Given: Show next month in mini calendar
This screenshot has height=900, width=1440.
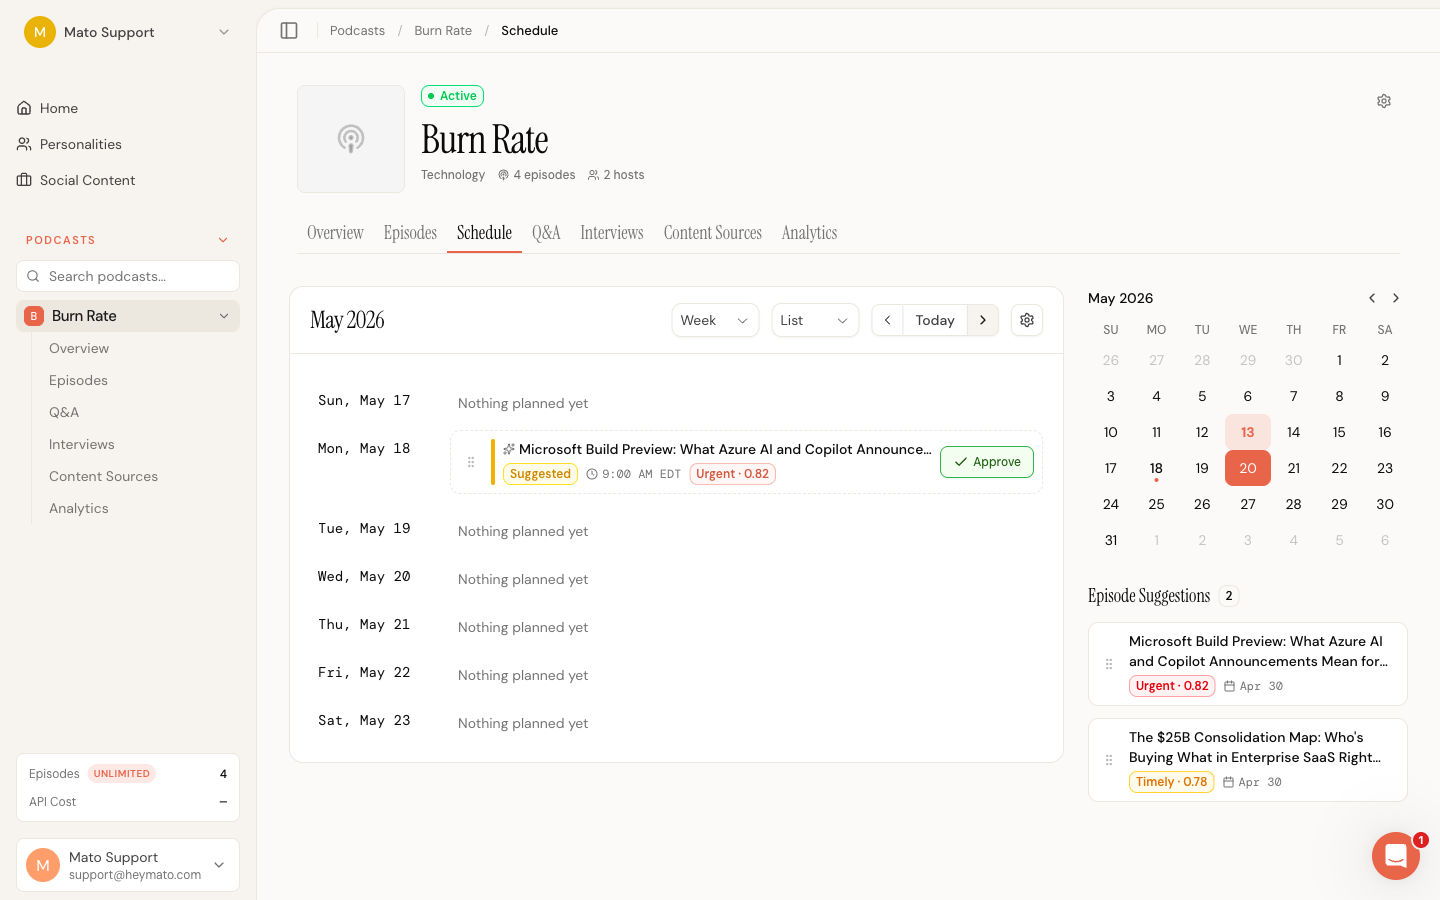Looking at the screenshot, I should (x=1396, y=298).
